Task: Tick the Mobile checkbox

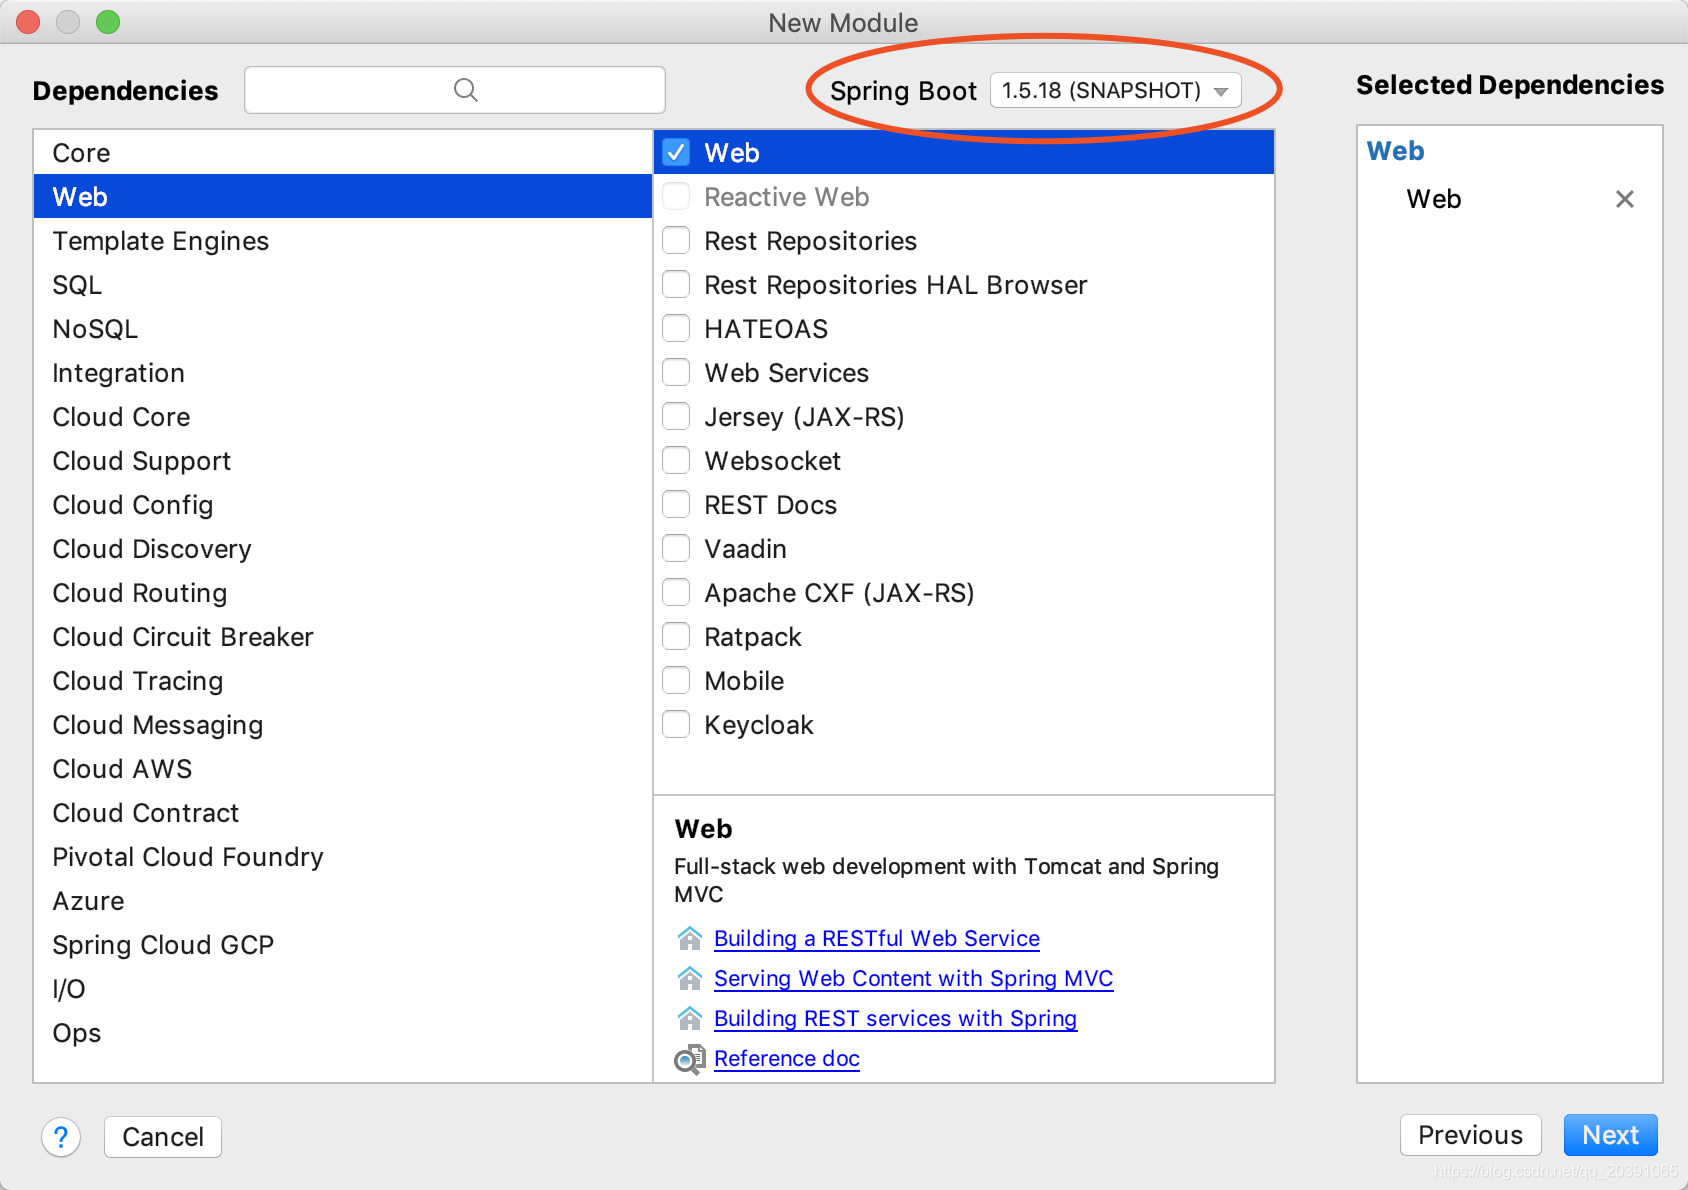Action: tap(677, 681)
